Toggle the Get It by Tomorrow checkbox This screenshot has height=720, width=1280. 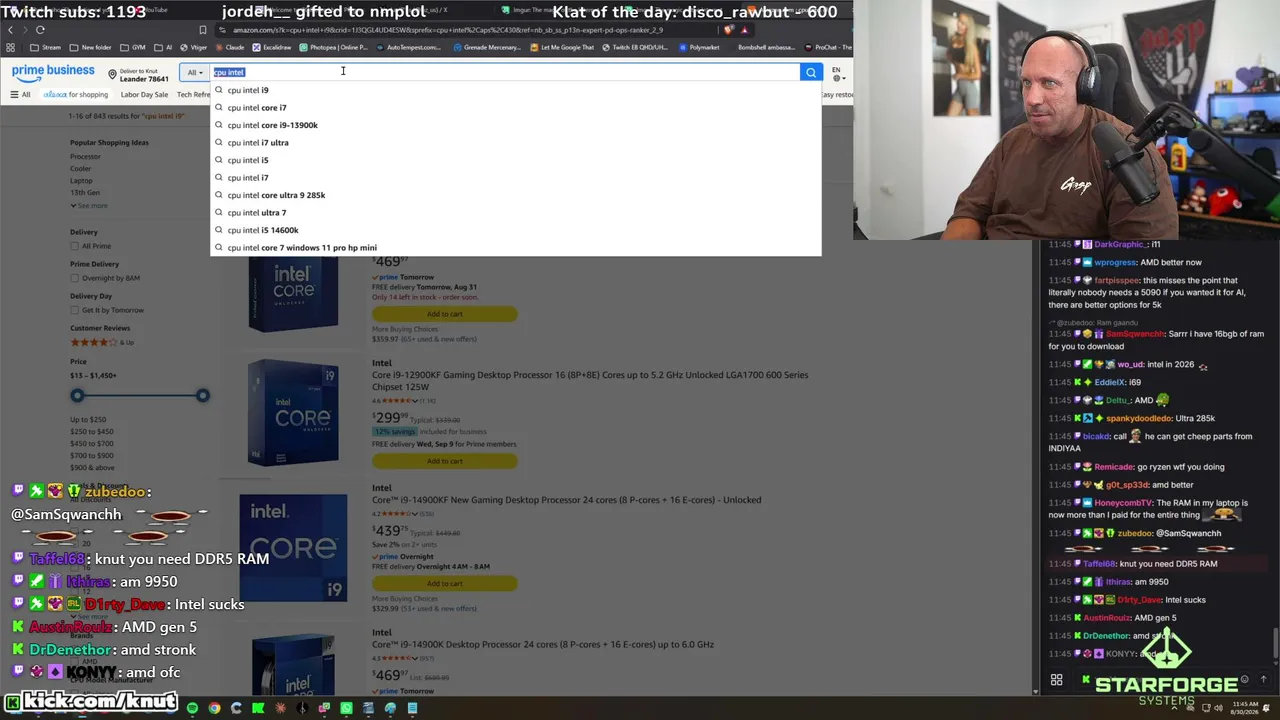pos(75,310)
